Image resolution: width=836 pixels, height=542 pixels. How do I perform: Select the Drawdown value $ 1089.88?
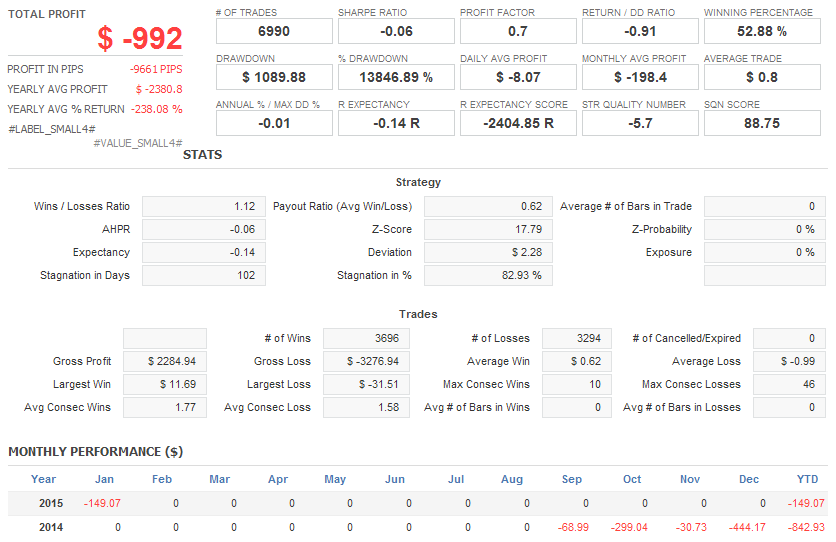tap(274, 77)
